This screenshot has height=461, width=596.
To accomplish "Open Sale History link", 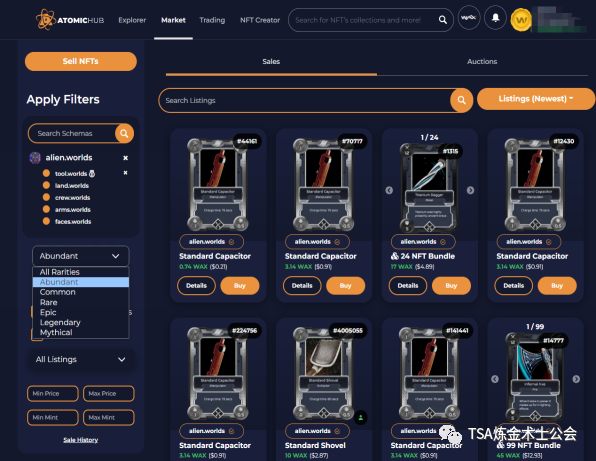I will click(81, 440).
